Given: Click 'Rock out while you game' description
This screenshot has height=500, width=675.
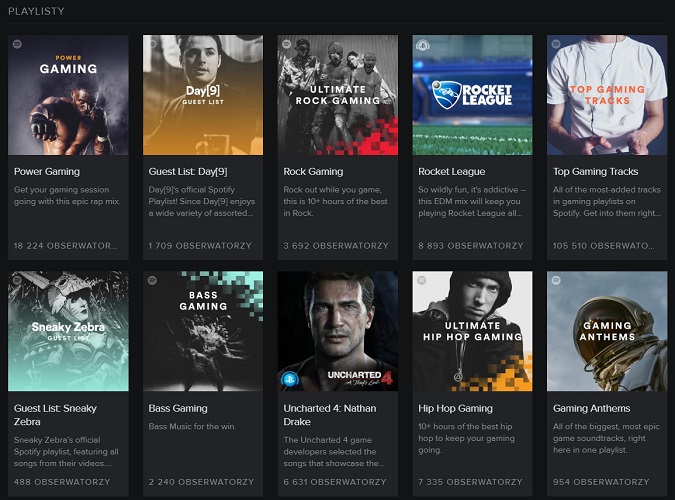Looking at the screenshot, I should coord(335,201).
